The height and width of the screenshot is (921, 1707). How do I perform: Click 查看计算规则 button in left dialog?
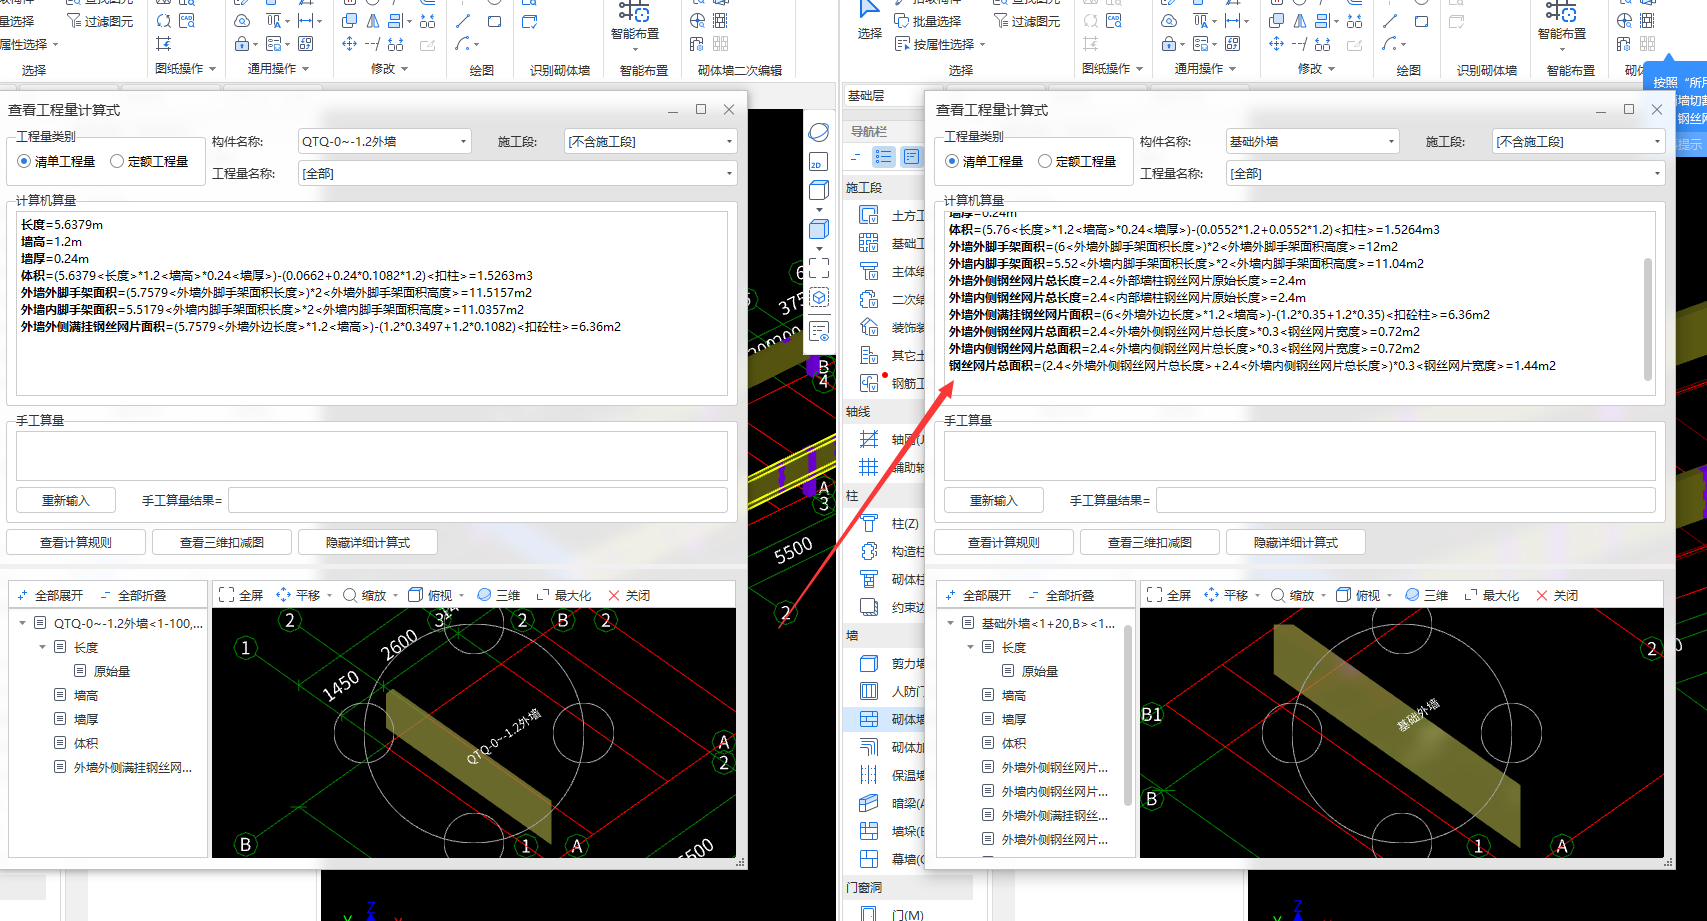(76, 542)
